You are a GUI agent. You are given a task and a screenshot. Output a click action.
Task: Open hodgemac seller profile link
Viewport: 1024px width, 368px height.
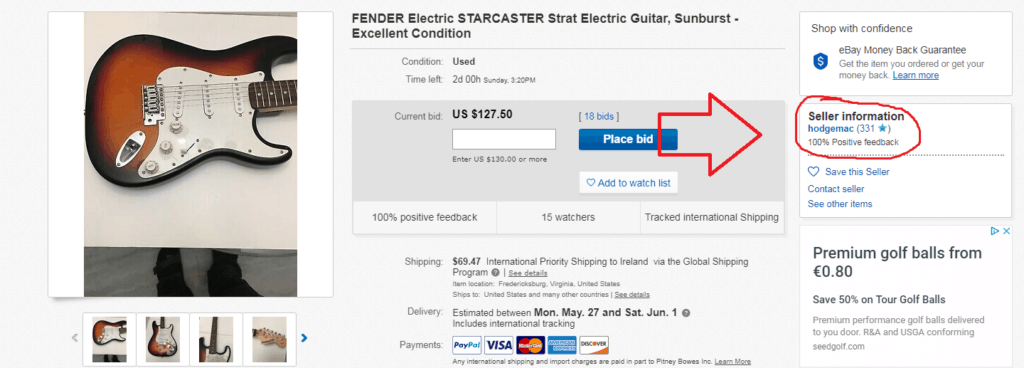coord(830,129)
